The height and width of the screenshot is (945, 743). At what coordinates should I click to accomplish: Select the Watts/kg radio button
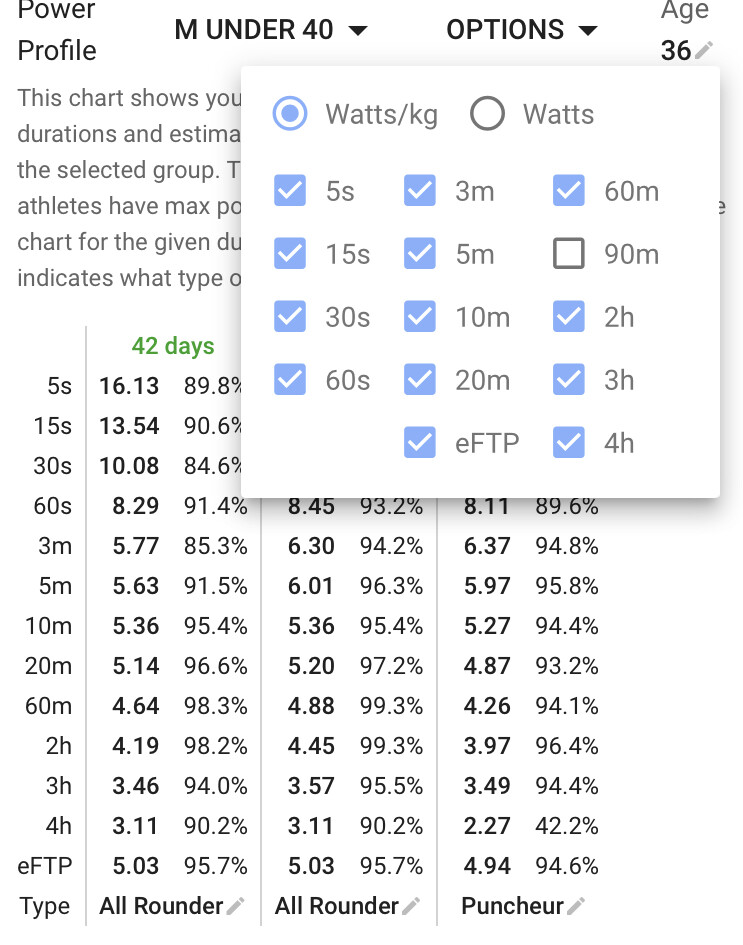pyautogui.click(x=290, y=113)
